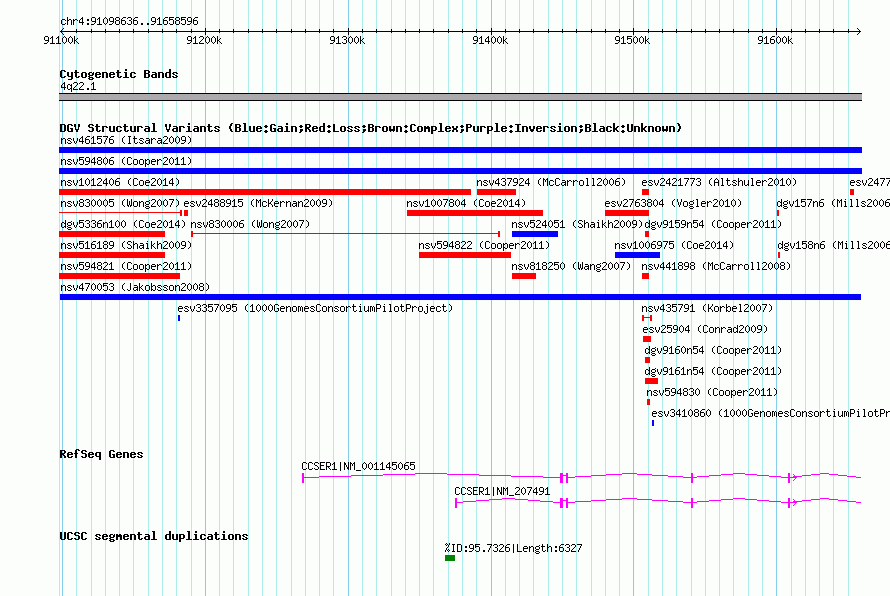890x596 pixels.
Task: Open esv3357095 (1000GenomesConsortiumPilotProject) label
Action: [x=315, y=308]
